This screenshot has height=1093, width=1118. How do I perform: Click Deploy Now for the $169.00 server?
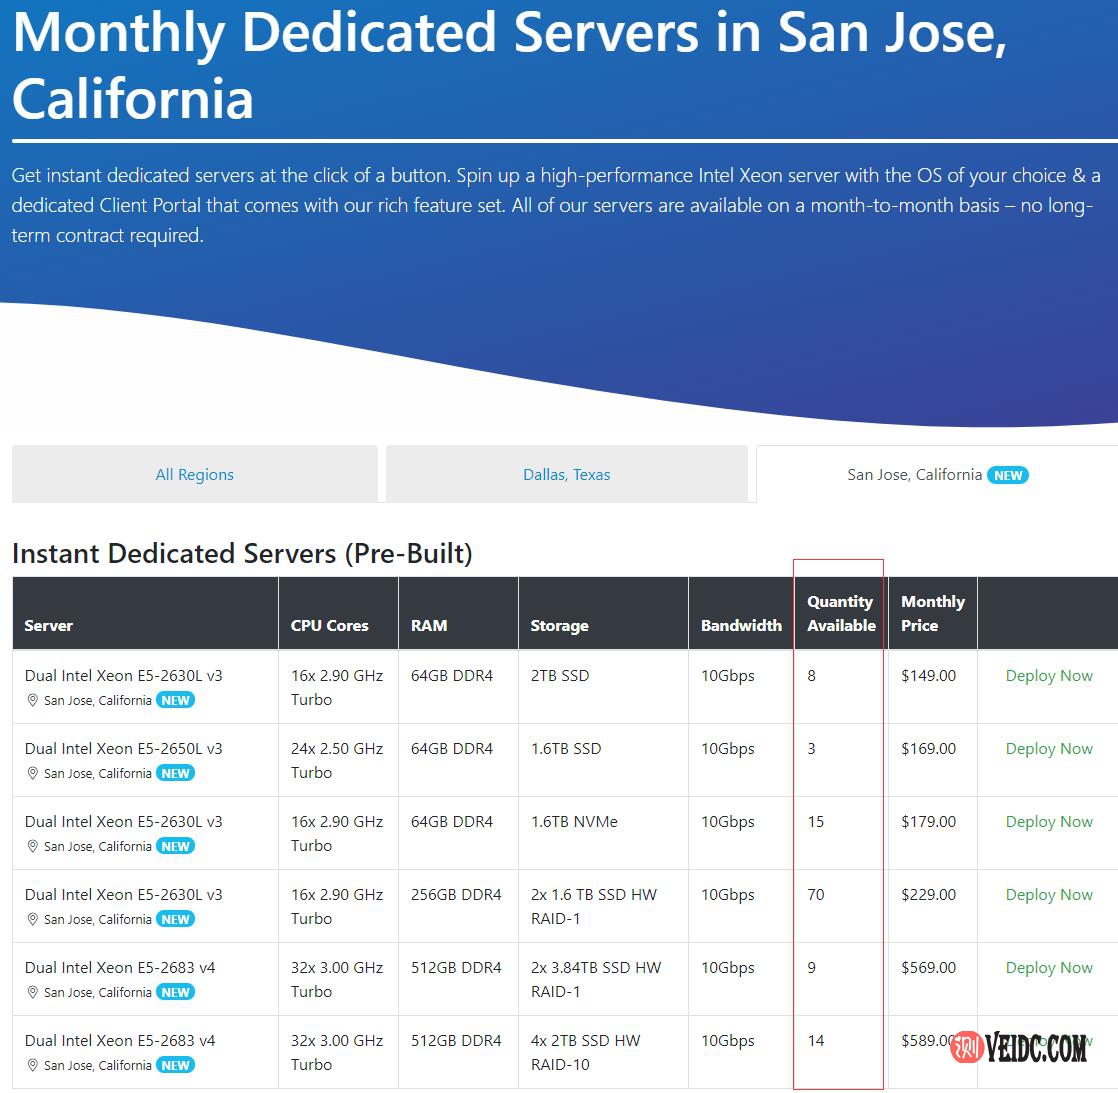(1048, 749)
